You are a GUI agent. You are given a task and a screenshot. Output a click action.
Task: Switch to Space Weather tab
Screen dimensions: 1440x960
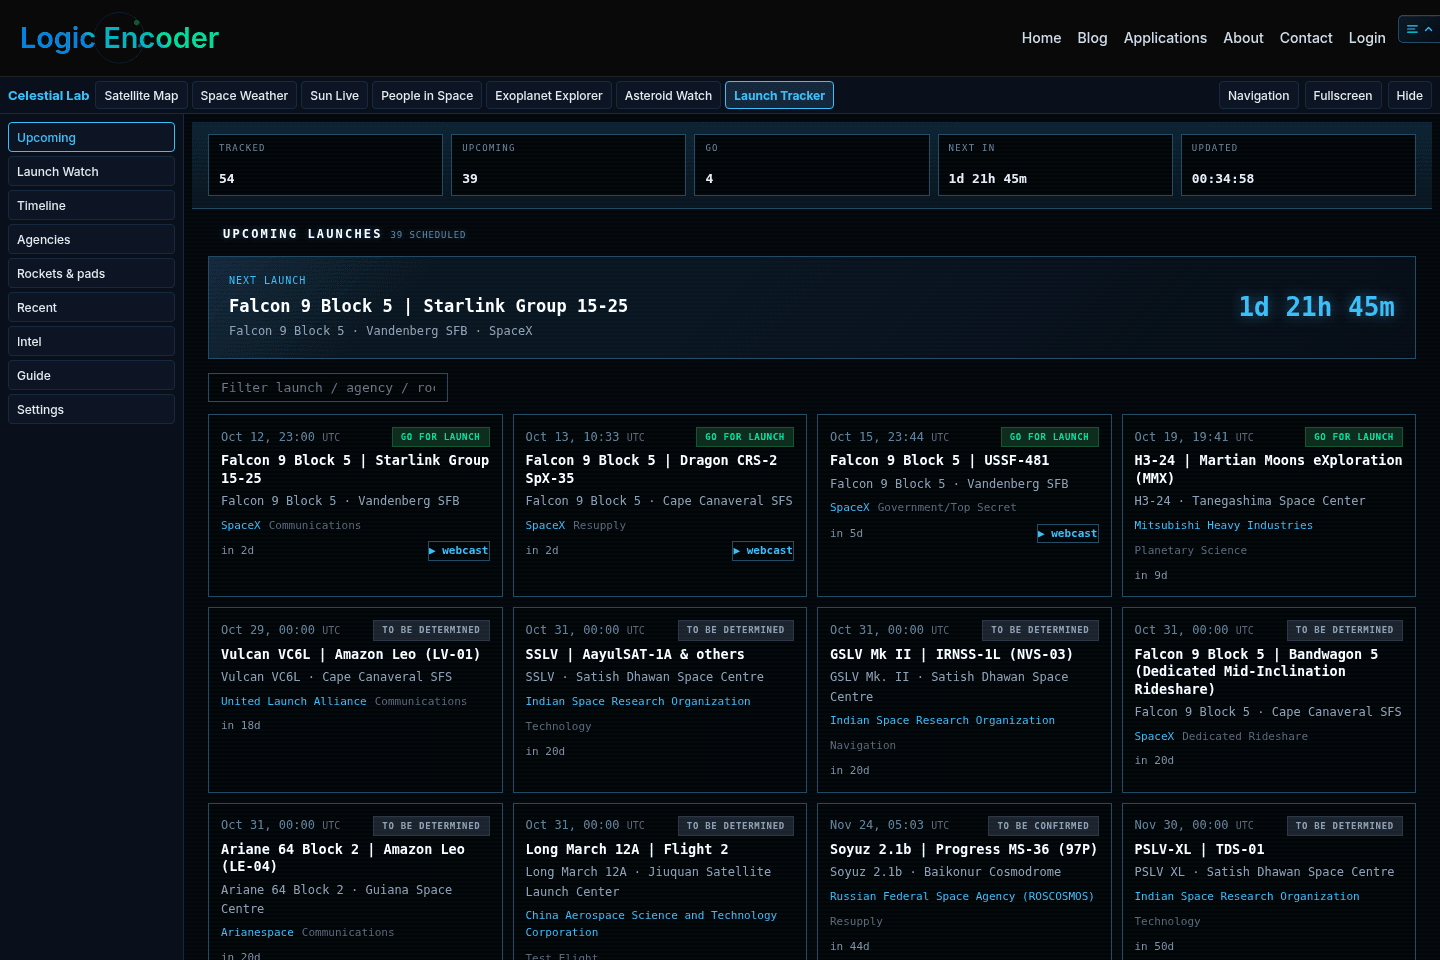244,95
